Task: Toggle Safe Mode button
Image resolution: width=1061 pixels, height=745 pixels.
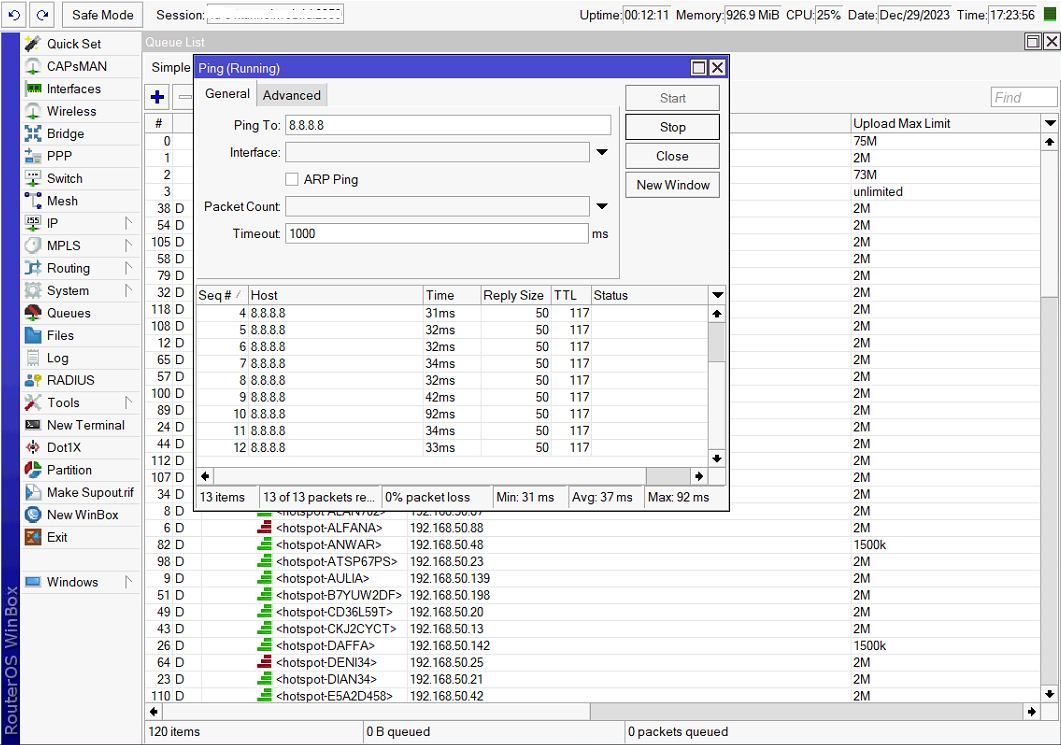Action: (103, 14)
